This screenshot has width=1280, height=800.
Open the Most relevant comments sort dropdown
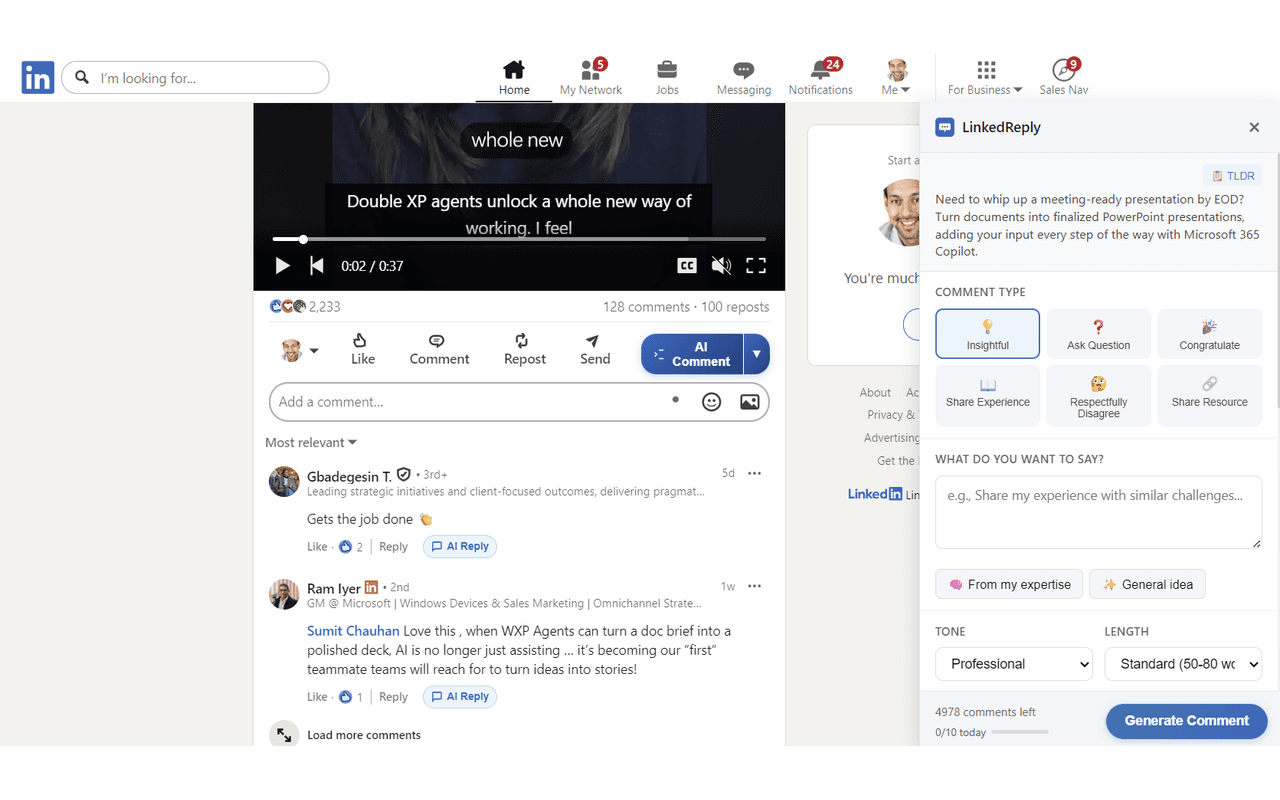coord(311,442)
